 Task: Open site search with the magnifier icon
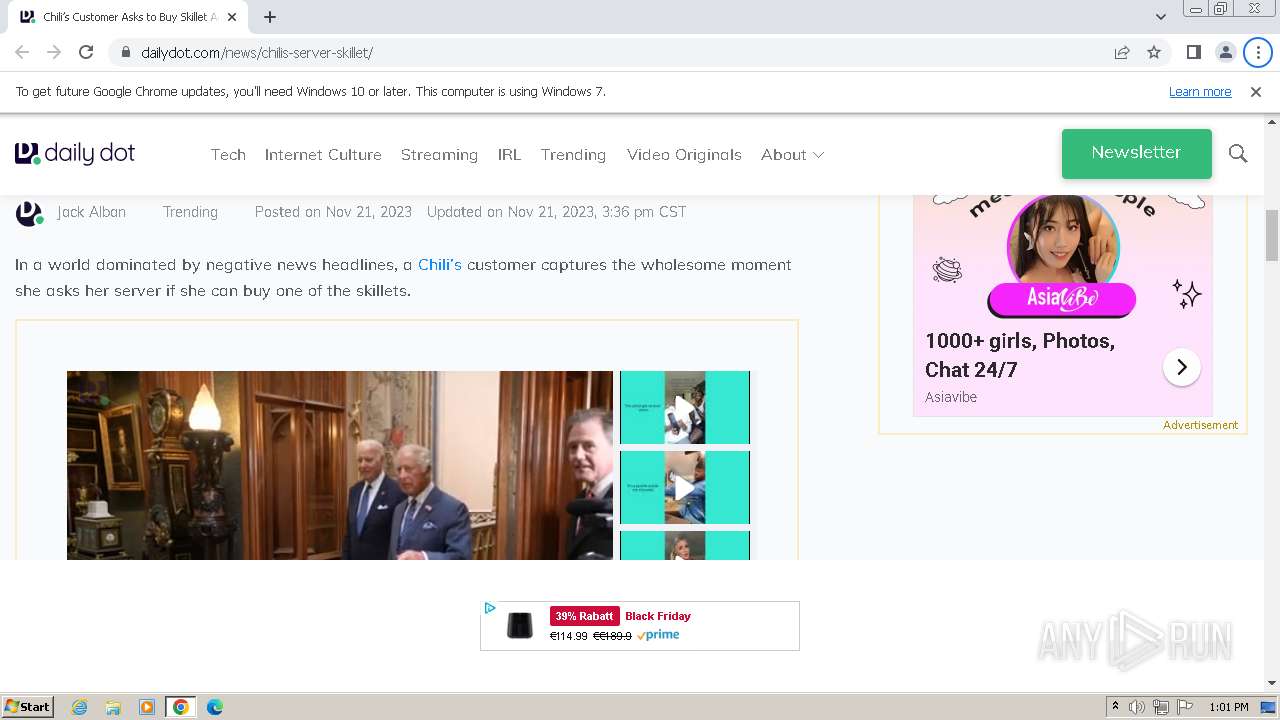1238,153
